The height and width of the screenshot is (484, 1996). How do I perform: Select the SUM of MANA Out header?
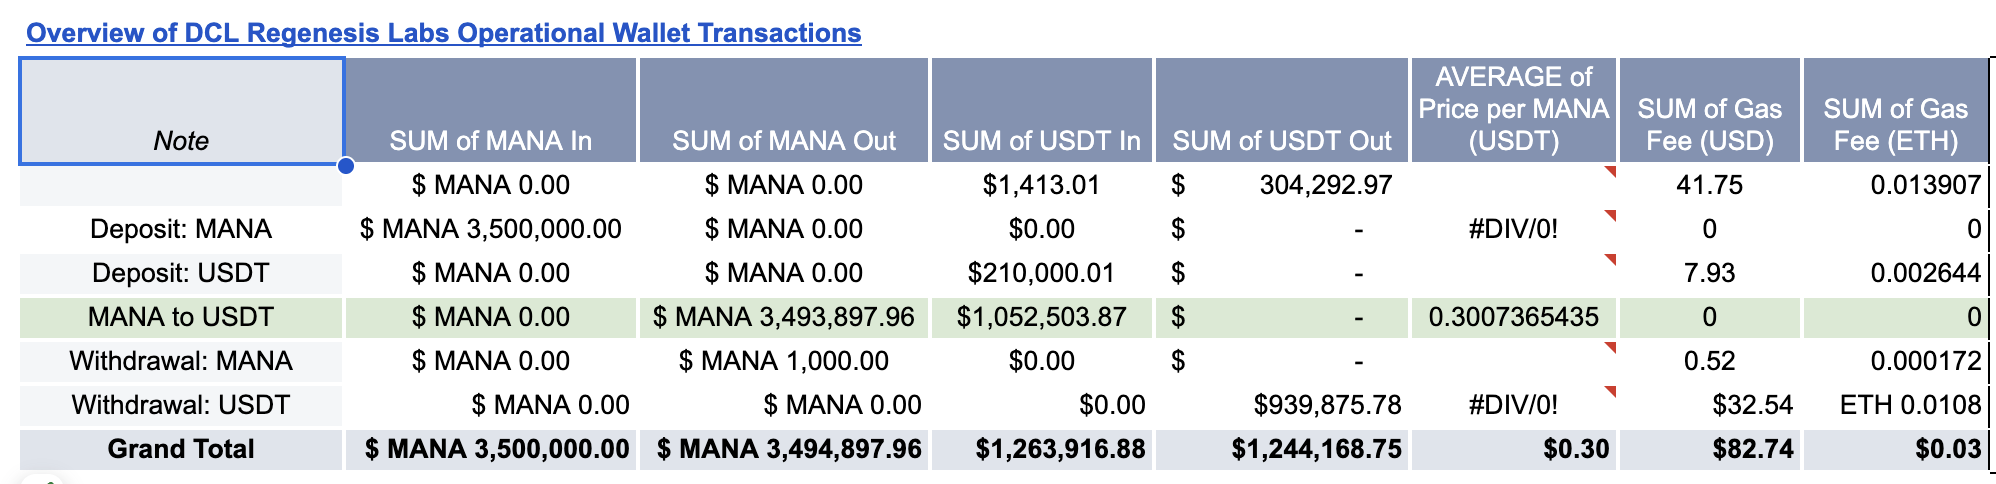coord(784,111)
